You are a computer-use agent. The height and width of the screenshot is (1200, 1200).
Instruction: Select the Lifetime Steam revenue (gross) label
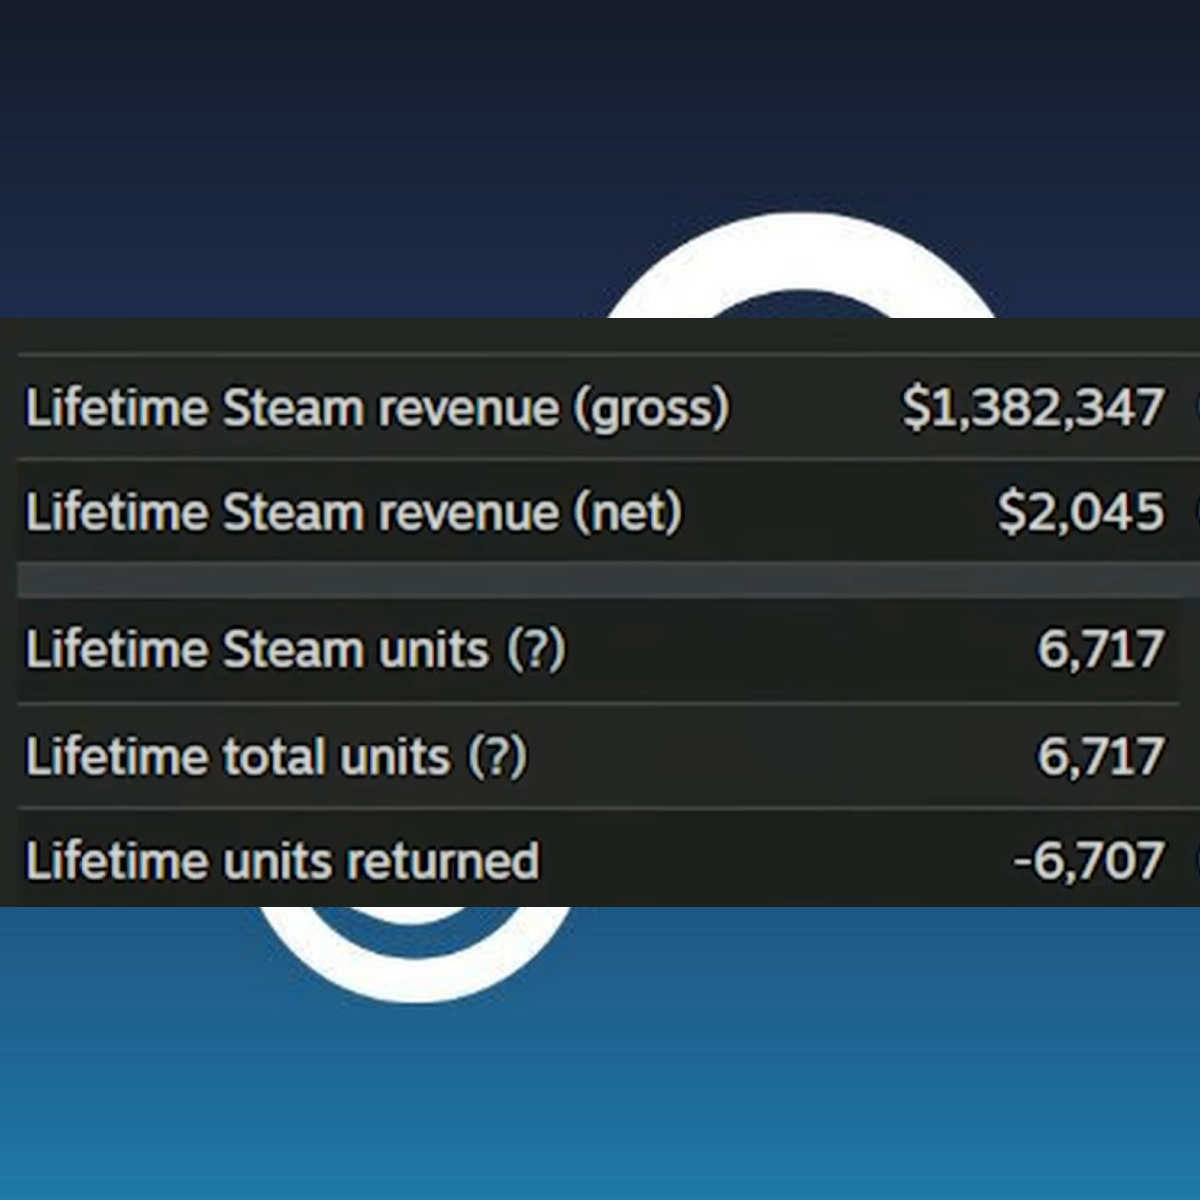tap(377, 409)
